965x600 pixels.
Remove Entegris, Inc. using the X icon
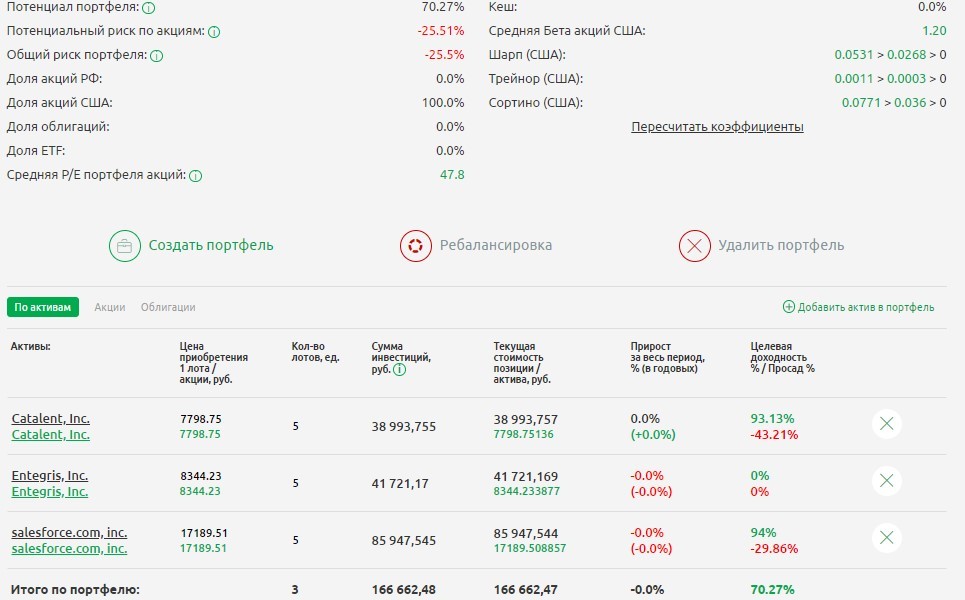(x=886, y=481)
